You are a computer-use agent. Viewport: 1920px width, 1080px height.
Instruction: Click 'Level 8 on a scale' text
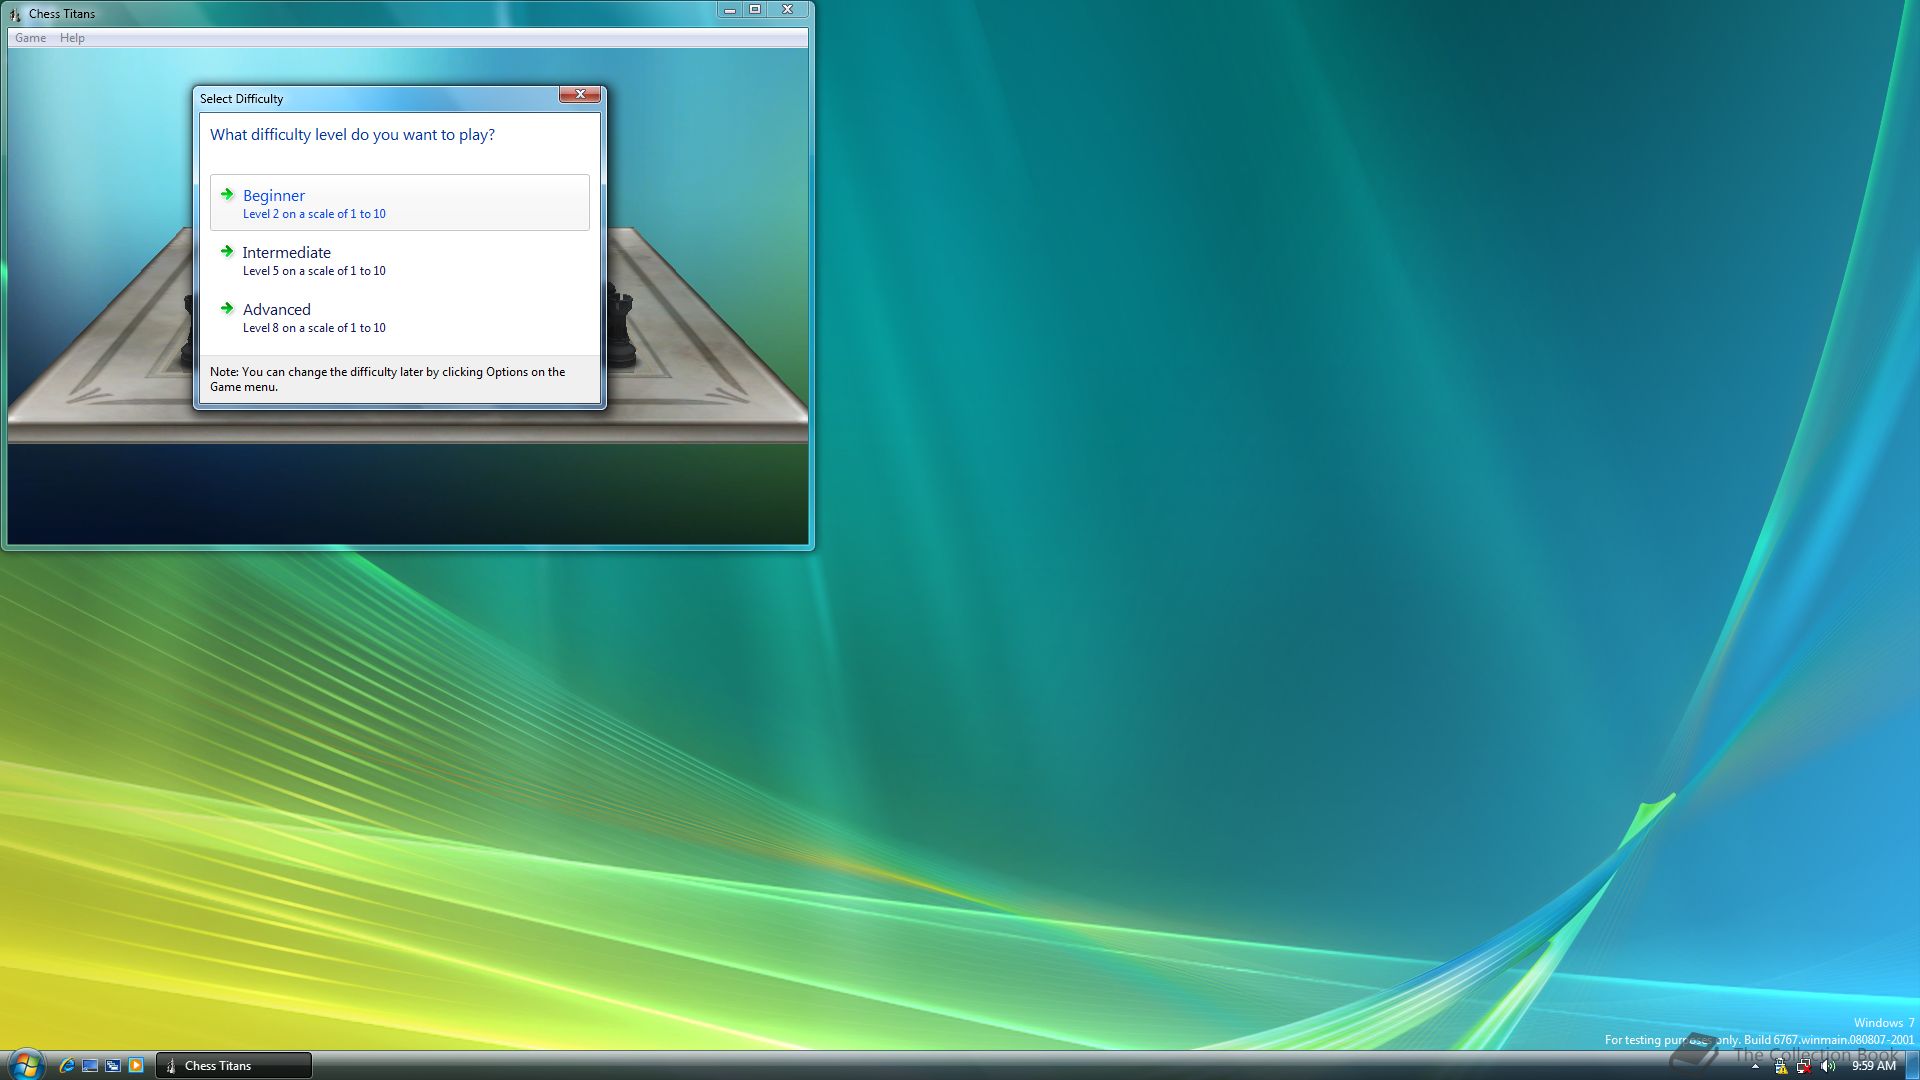tap(314, 328)
